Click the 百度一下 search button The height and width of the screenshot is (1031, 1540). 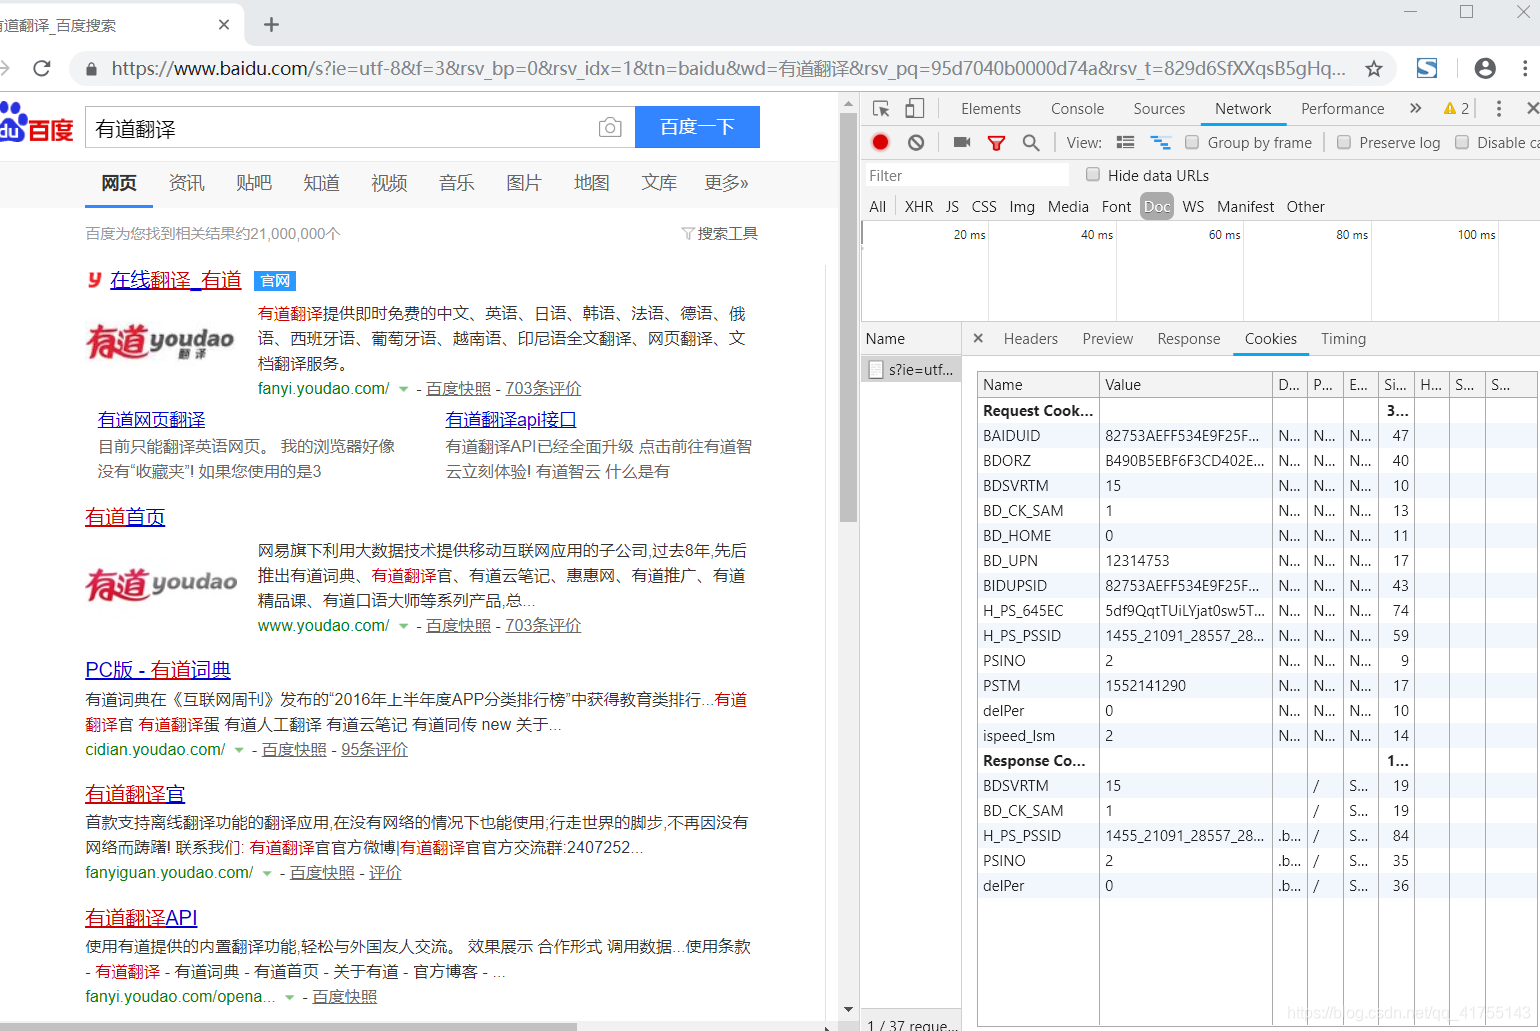point(697,127)
